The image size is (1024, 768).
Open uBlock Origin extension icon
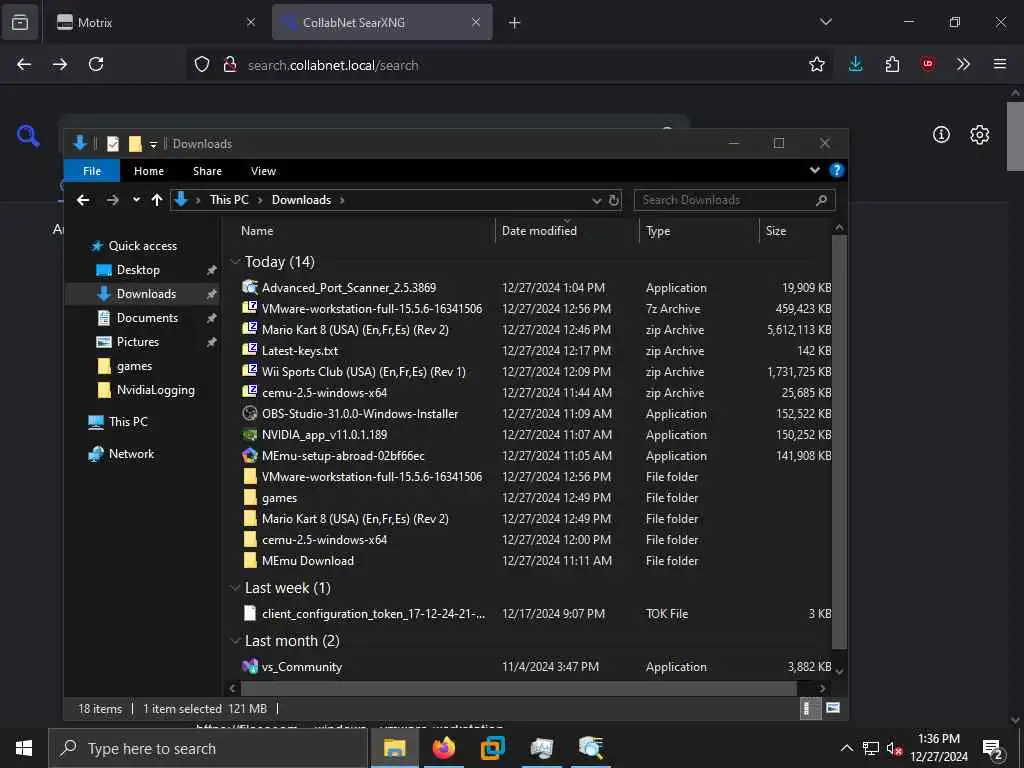click(x=927, y=63)
